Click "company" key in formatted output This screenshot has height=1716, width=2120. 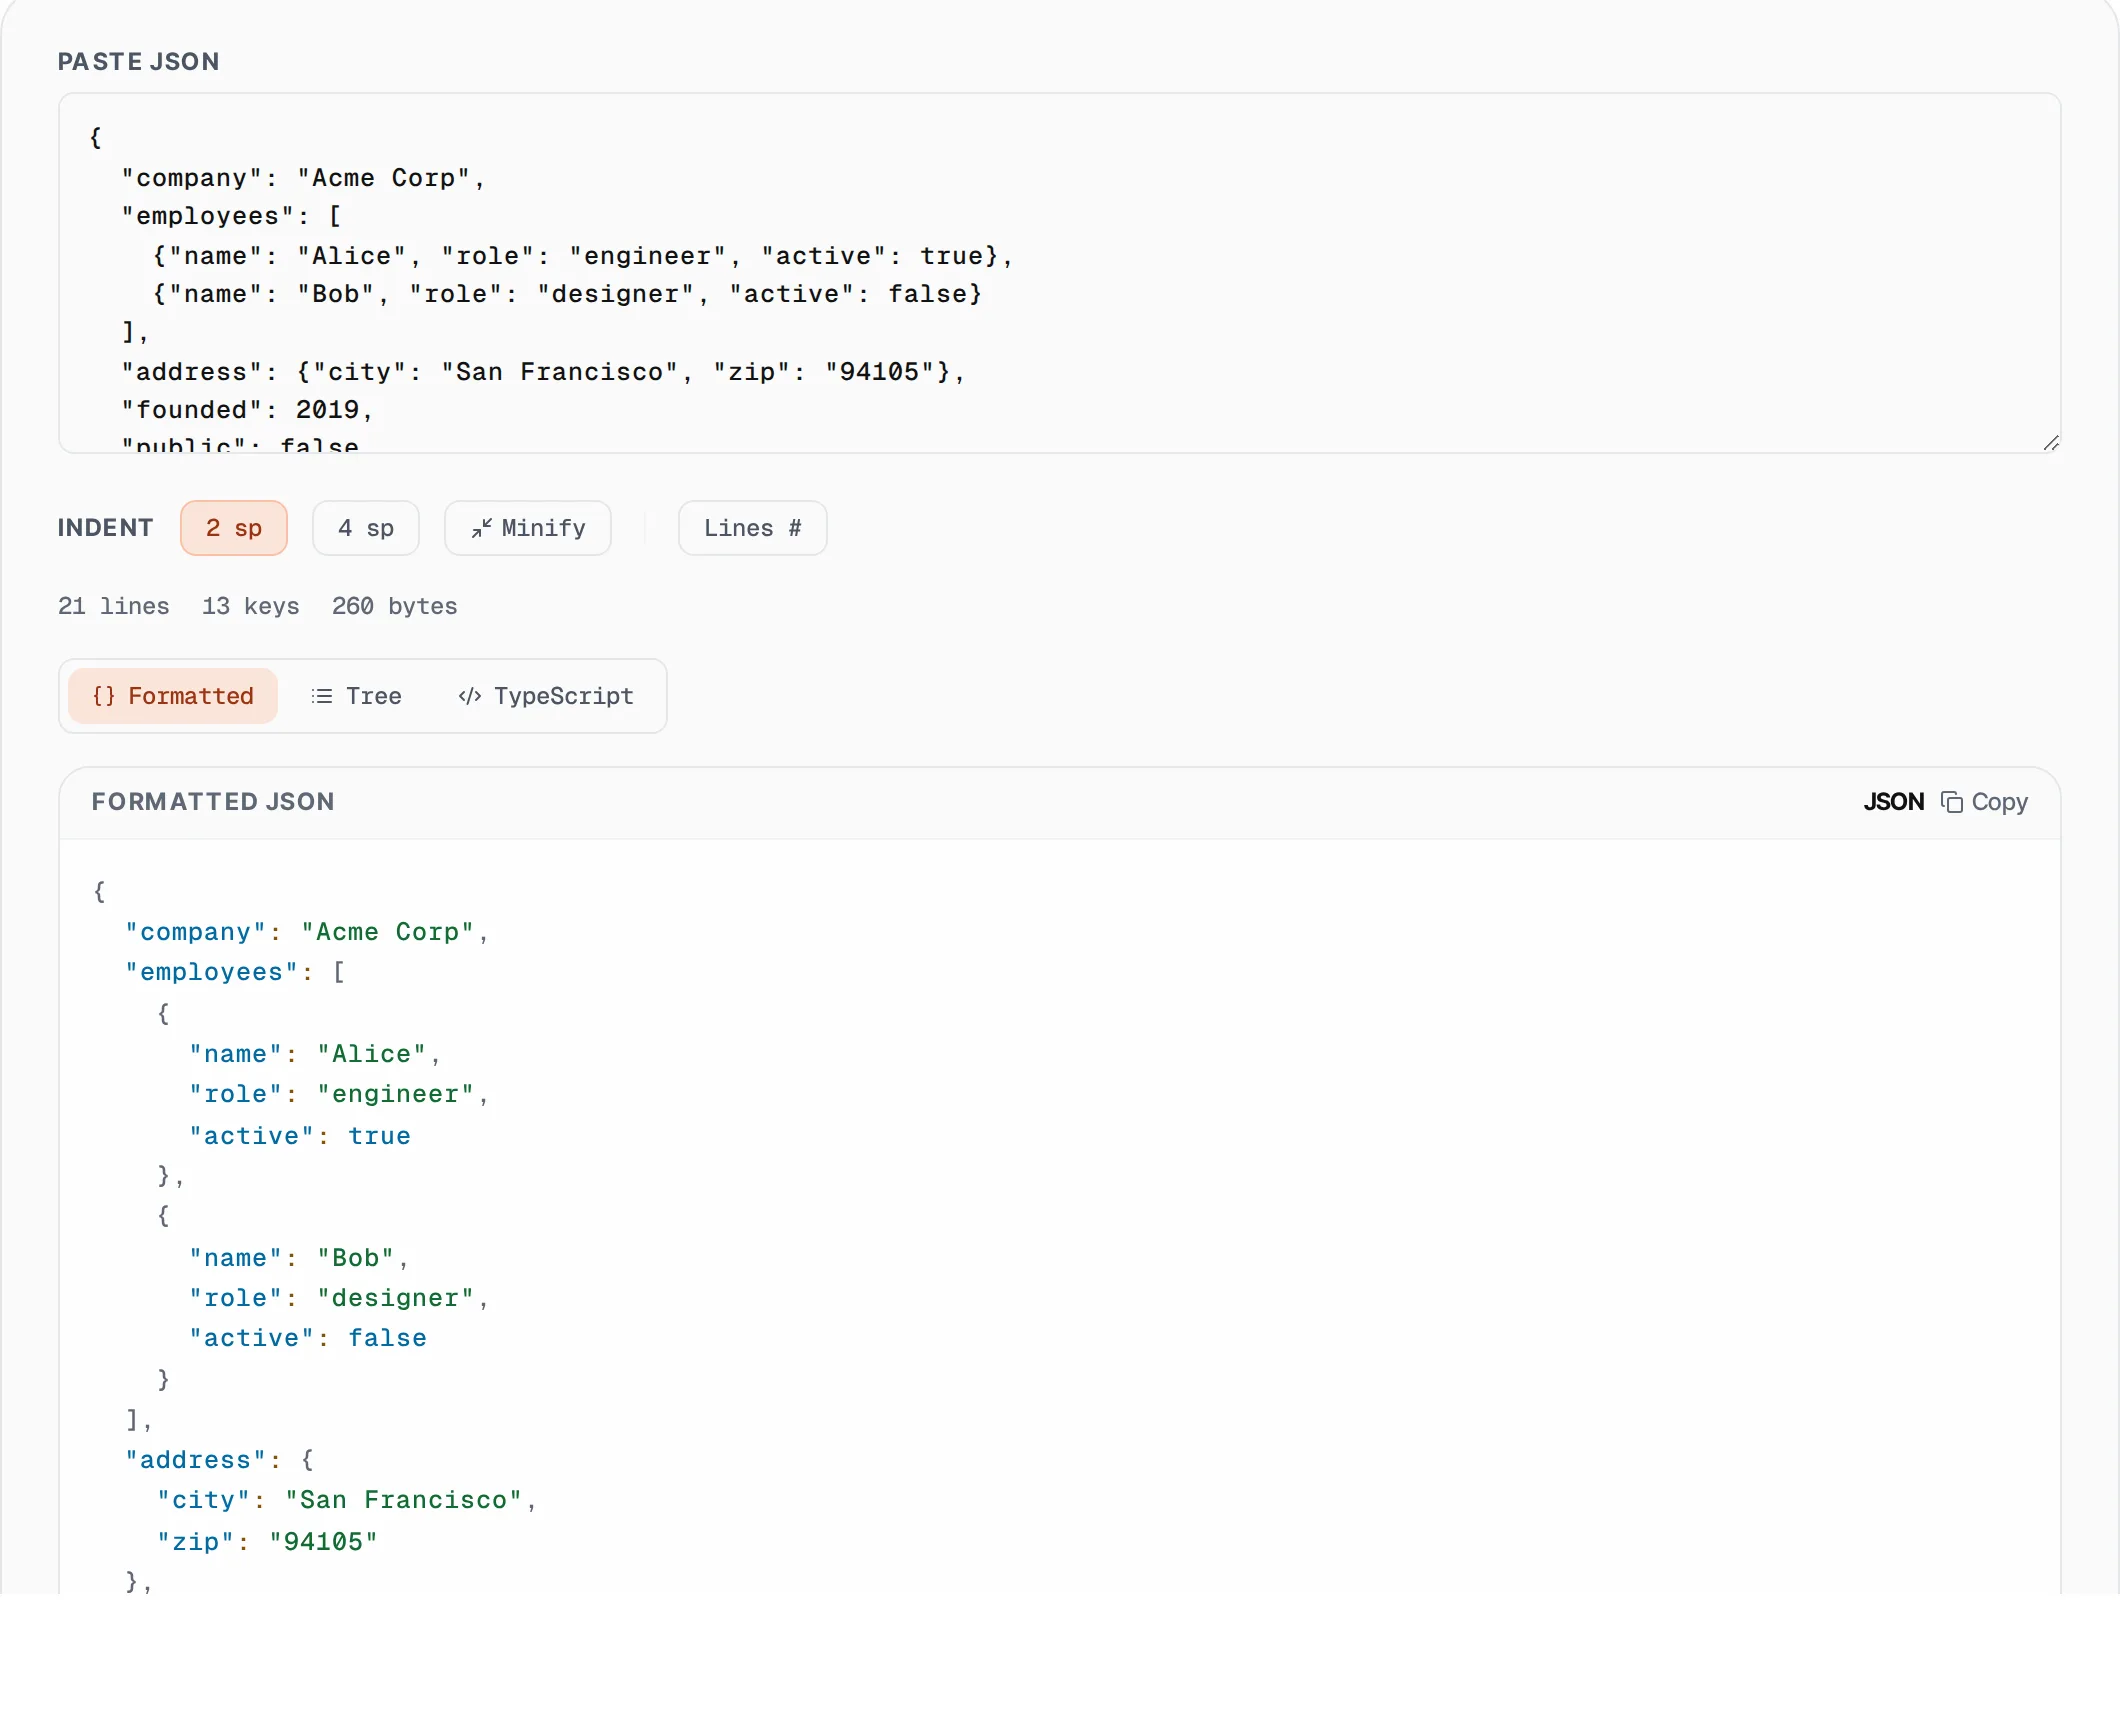click(195, 932)
